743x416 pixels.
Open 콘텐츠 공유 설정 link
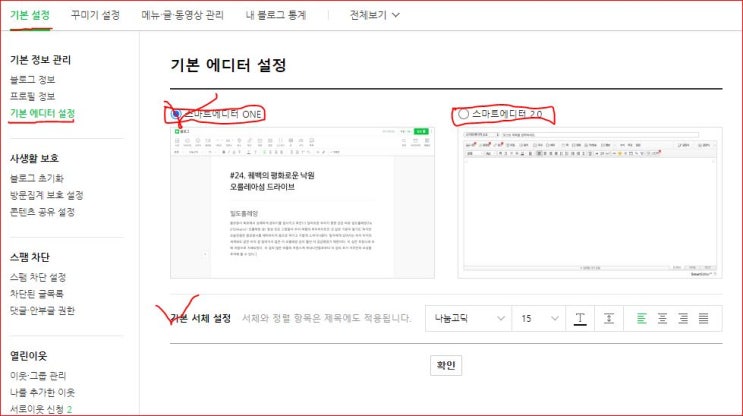click(43, 212)
